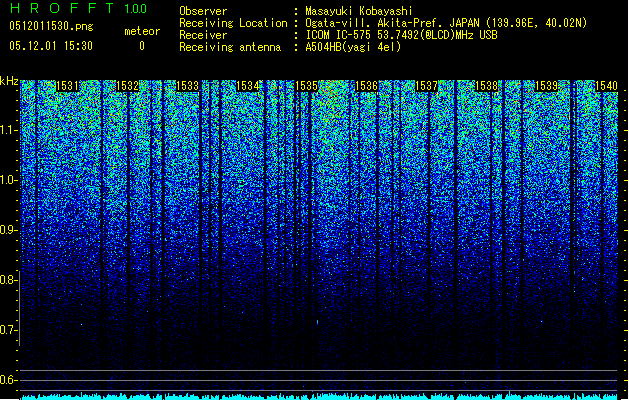Click the cyan signal level strip at the bottom

click(x=319, y=396)
